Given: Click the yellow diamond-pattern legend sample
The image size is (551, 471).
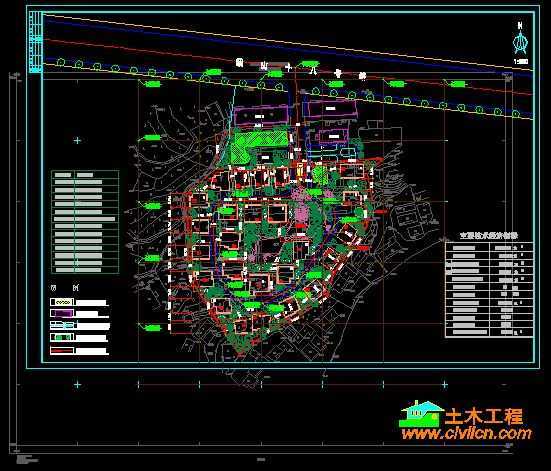Looking at the screenshot, I should click(62, 302).
